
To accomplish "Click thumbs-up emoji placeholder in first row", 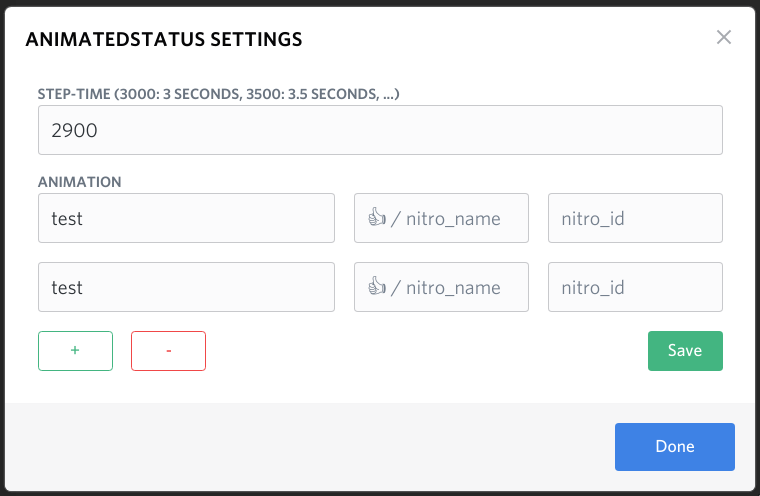I will [377, 217].
